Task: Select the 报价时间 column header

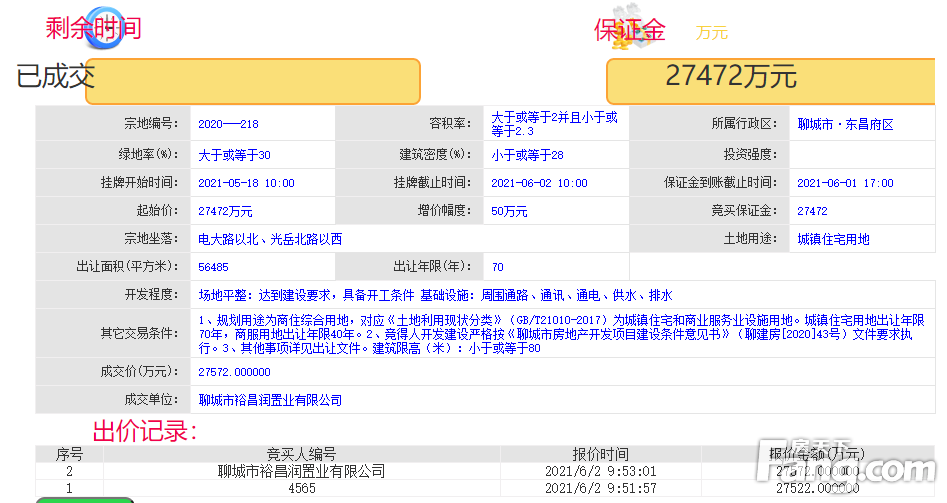Action: tap(601, 454)
